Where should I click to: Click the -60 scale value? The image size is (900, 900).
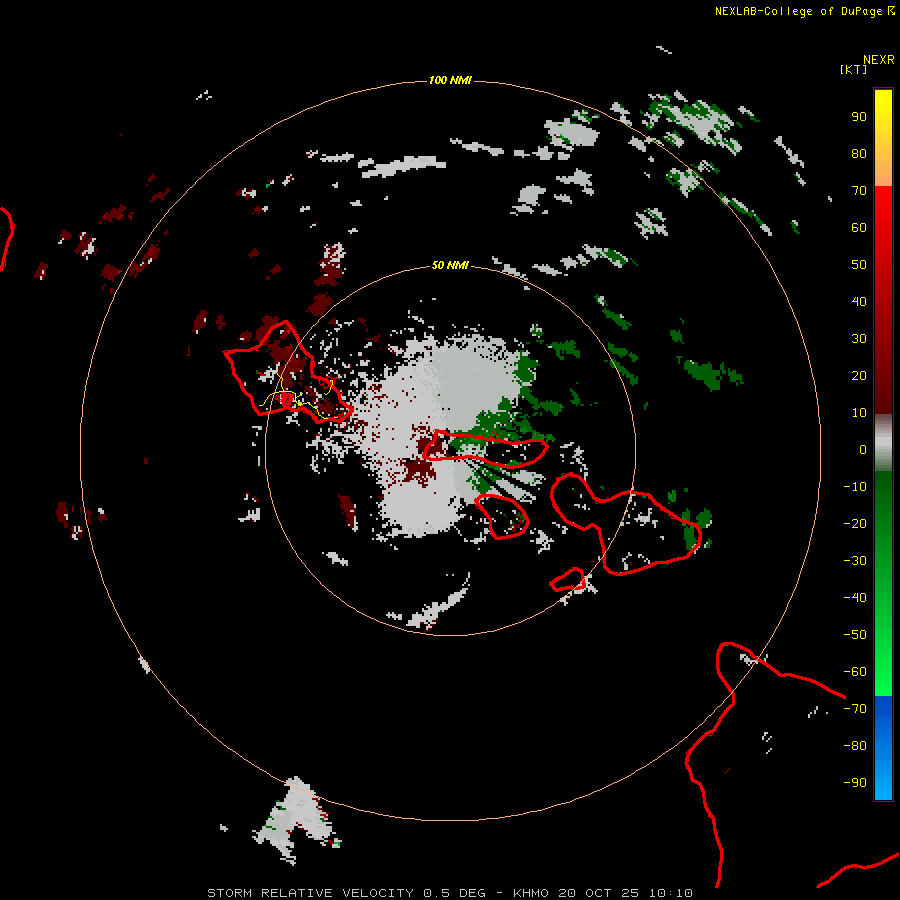(855, 672)
